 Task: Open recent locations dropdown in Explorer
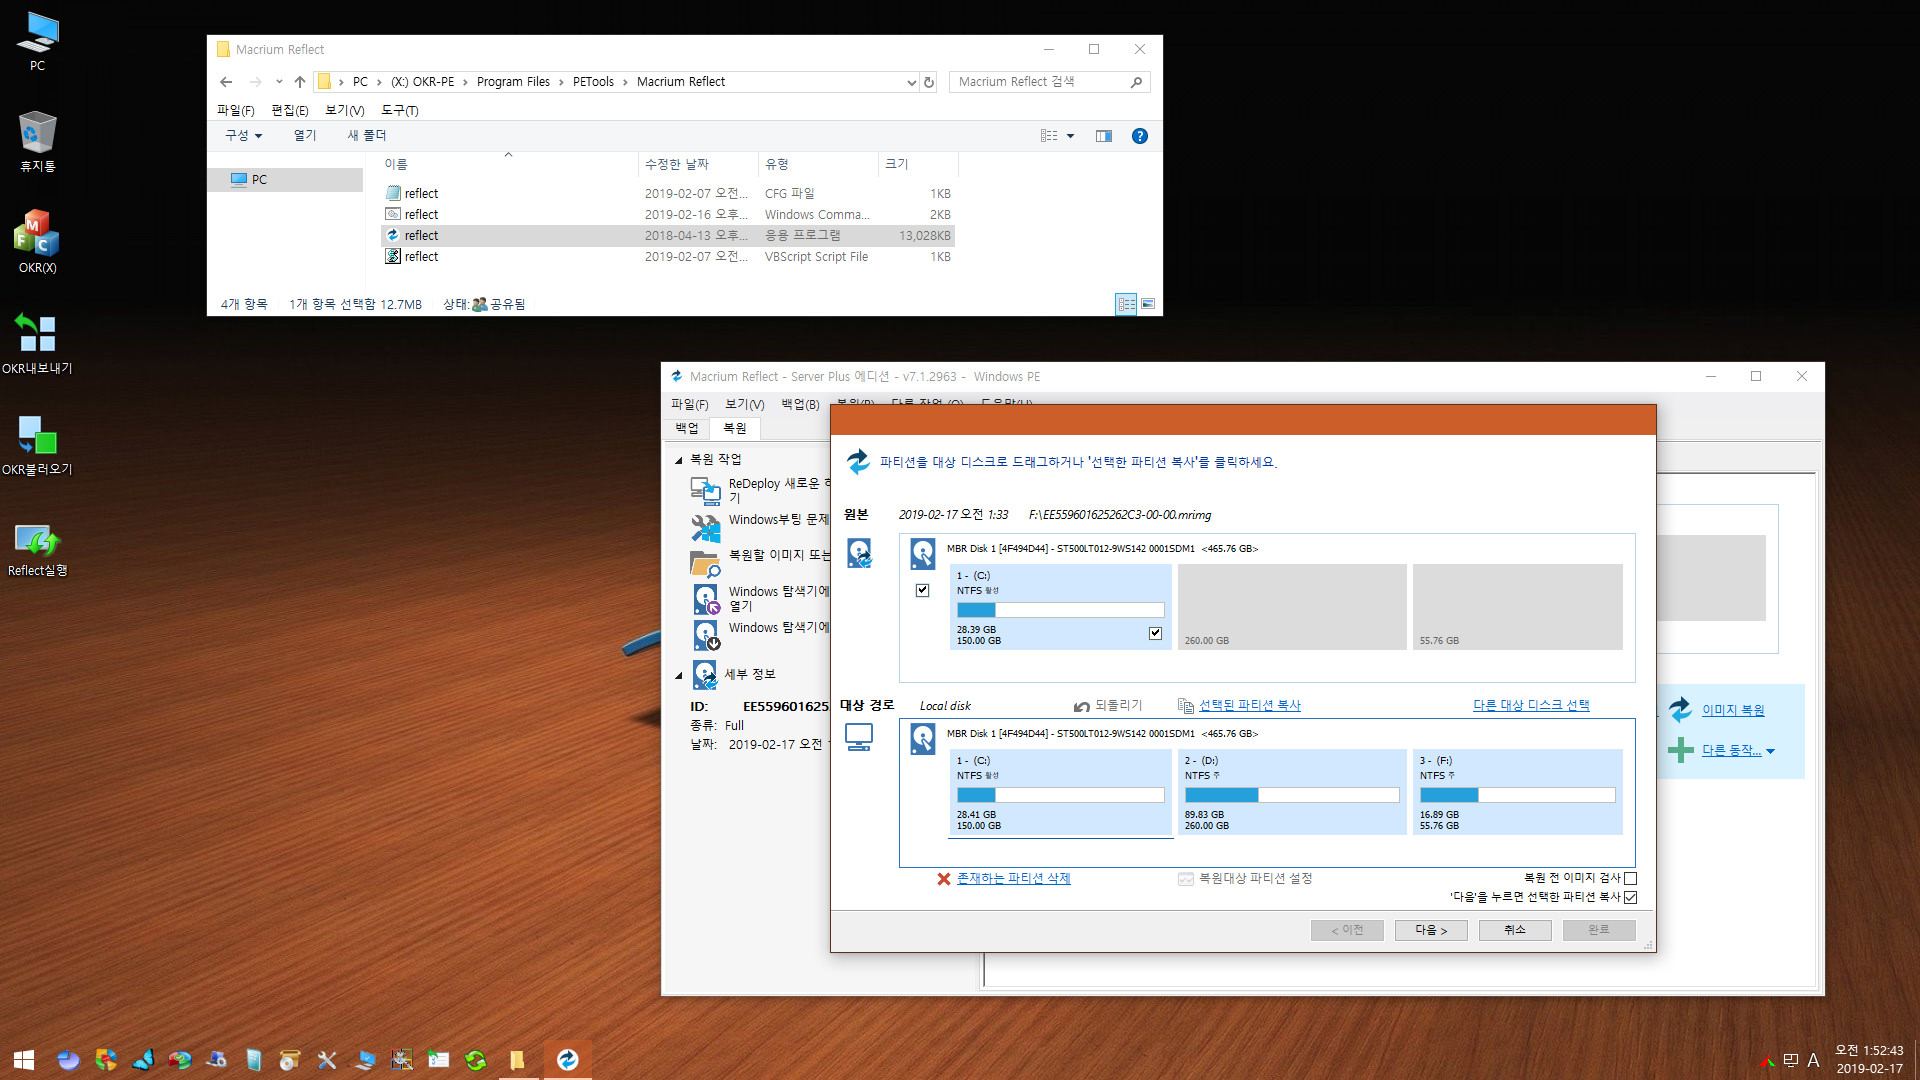[279, 82]
